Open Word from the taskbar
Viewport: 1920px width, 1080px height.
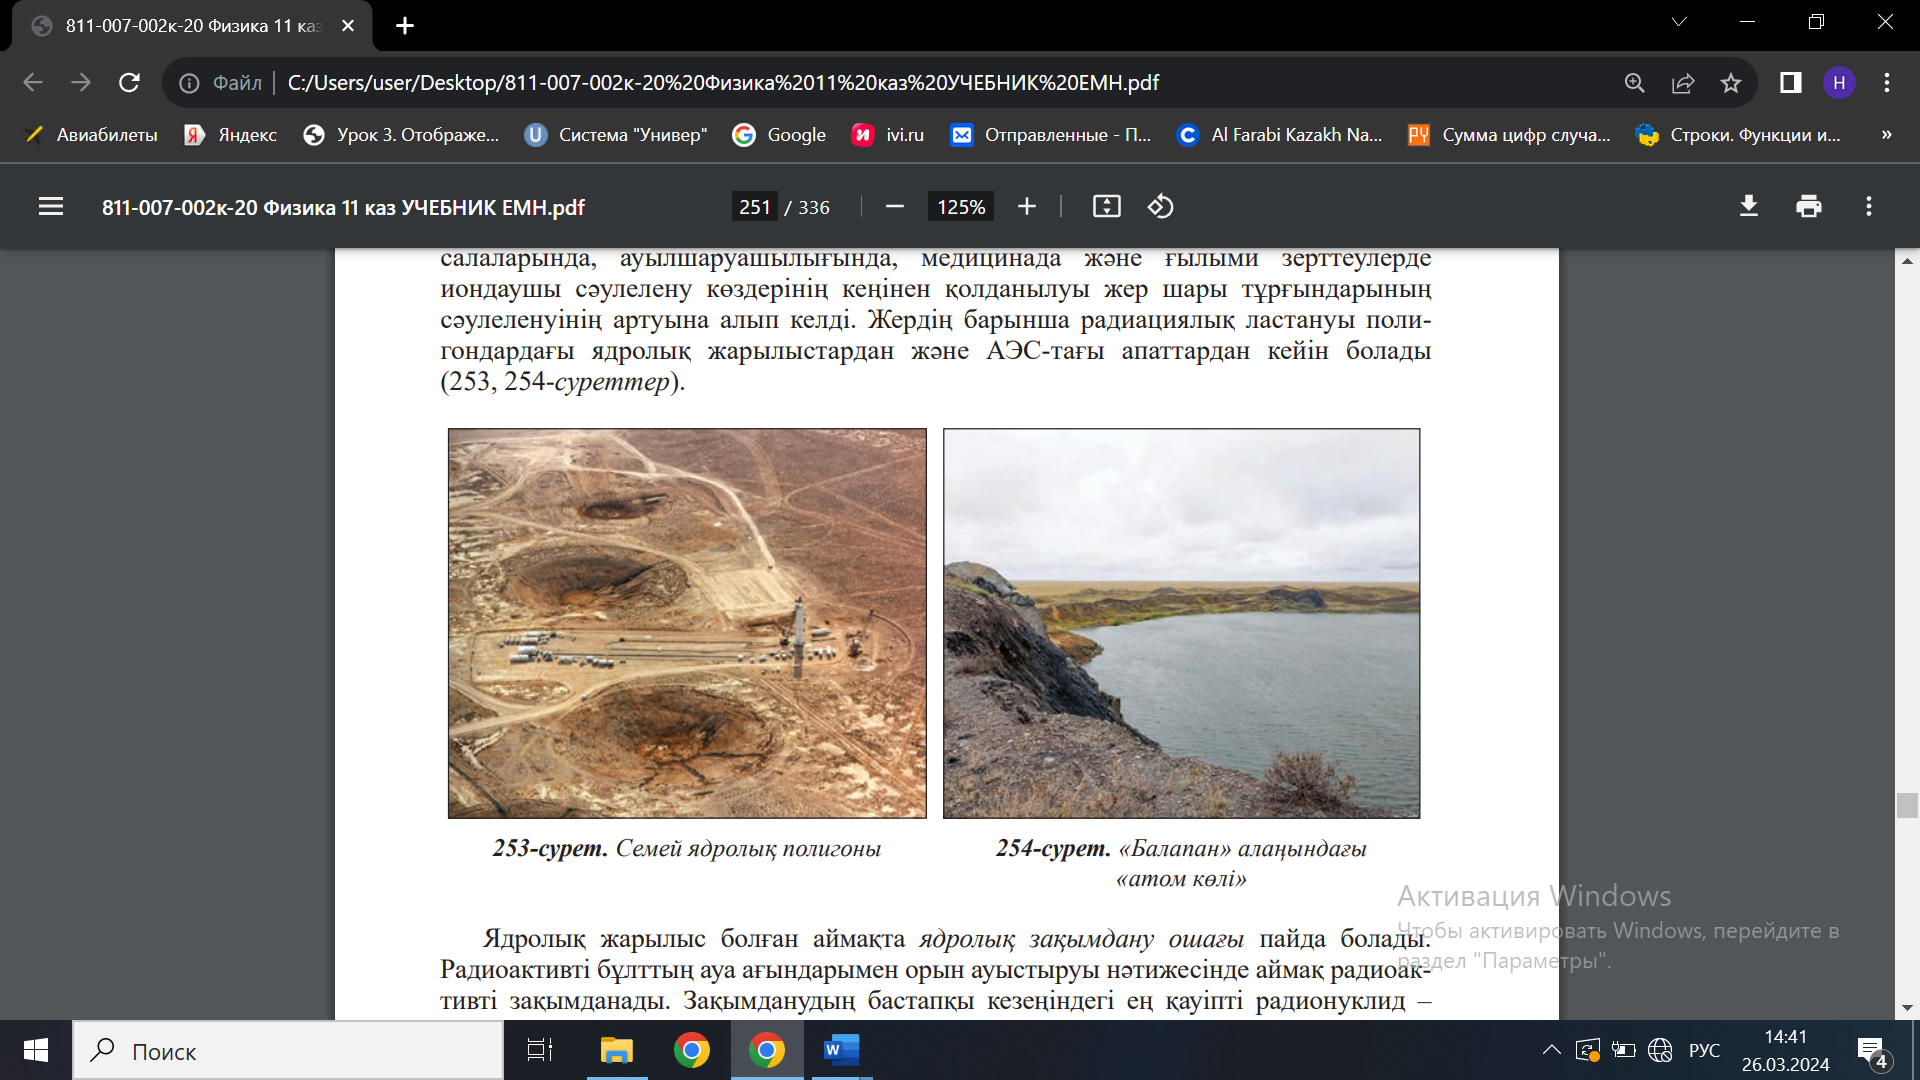click(841, 1050)
